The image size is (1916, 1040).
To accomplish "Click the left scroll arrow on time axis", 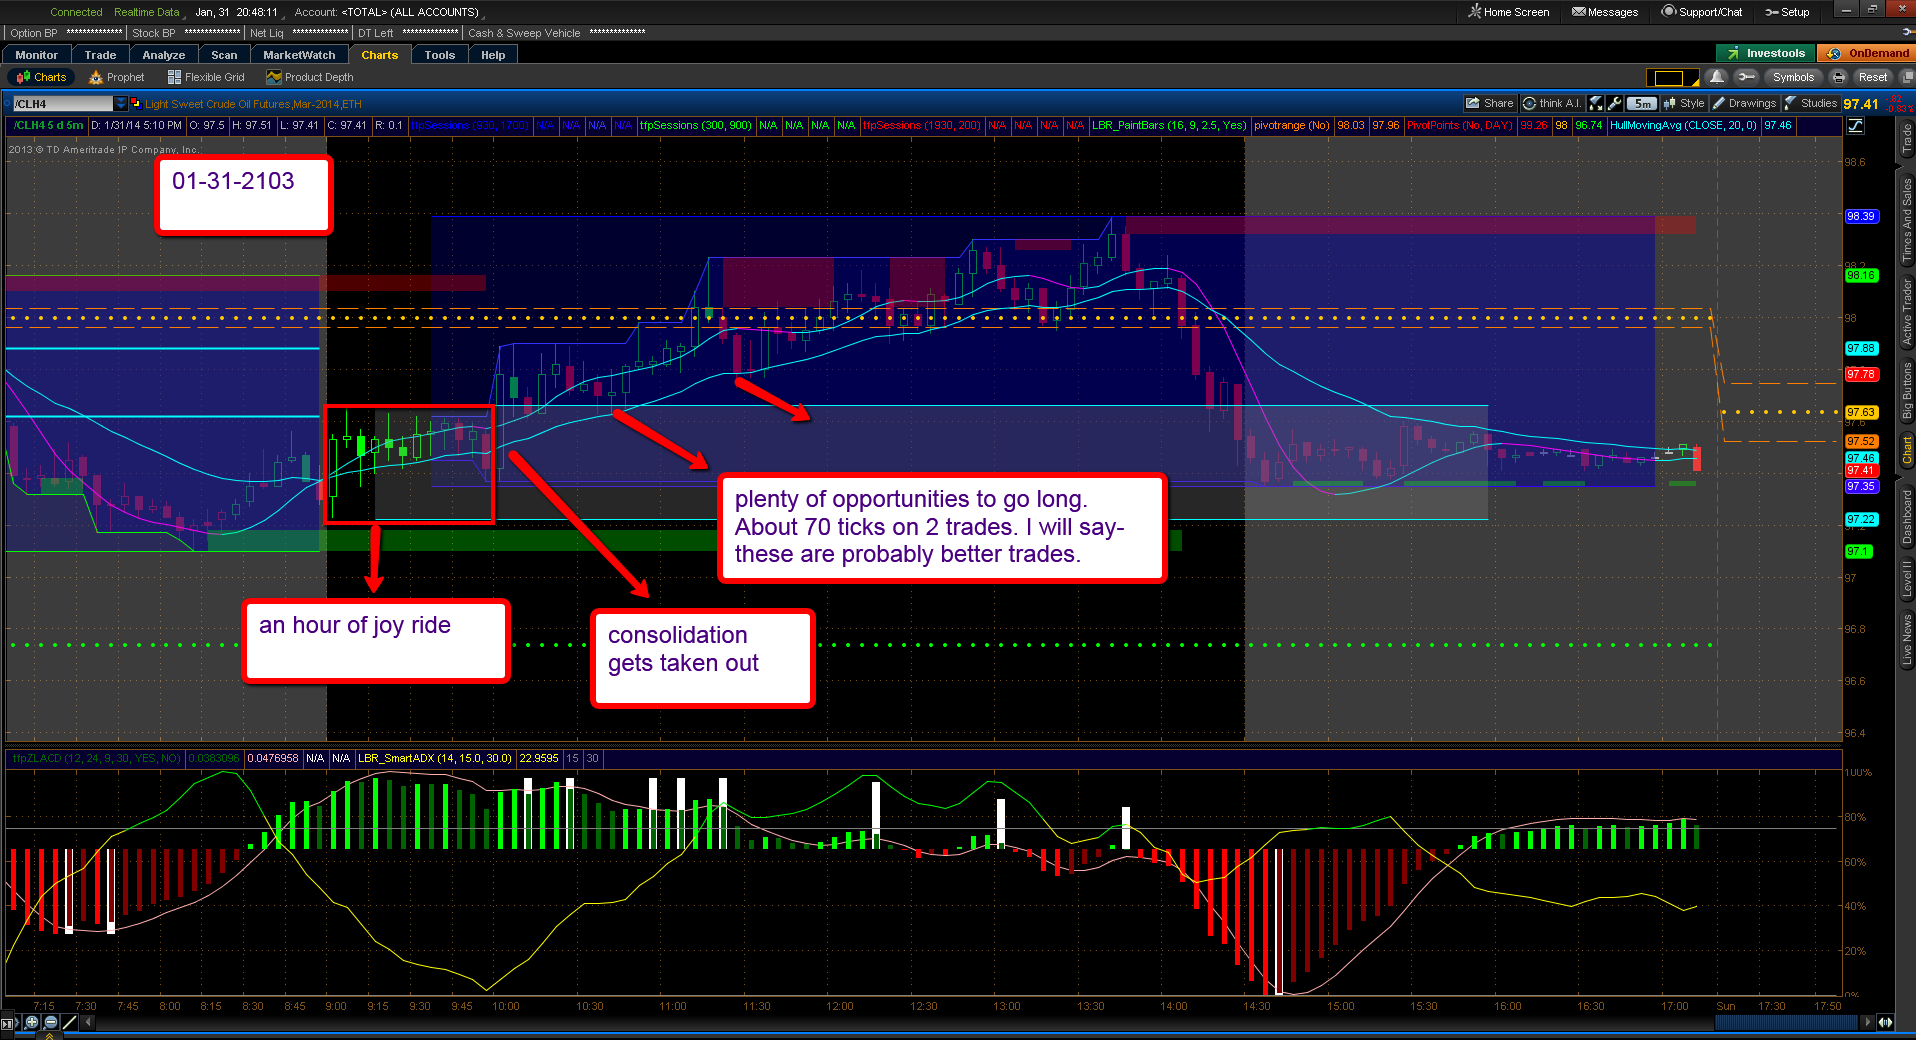I will point(88,1022).
